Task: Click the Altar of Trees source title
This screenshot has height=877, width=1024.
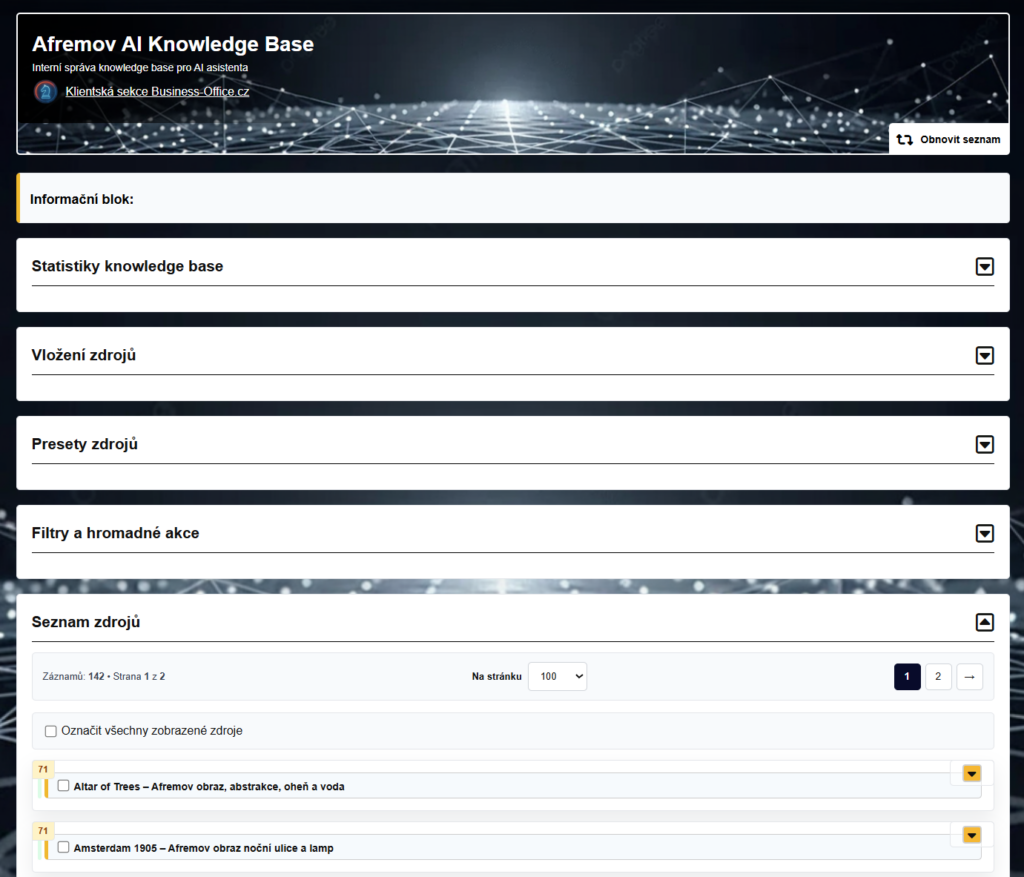Action: [208, 787]
